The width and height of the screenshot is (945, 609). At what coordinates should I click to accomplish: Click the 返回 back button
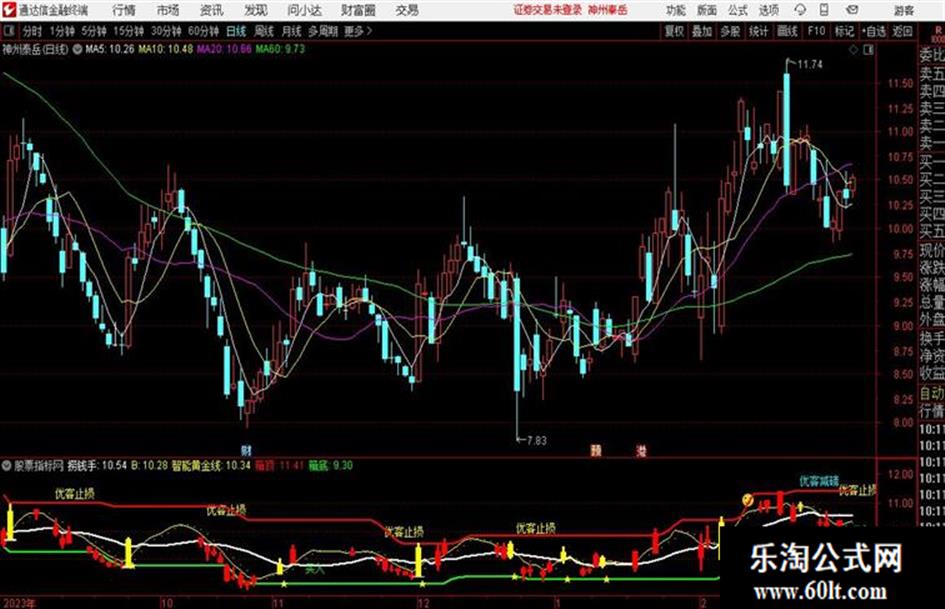click(903, 31)
